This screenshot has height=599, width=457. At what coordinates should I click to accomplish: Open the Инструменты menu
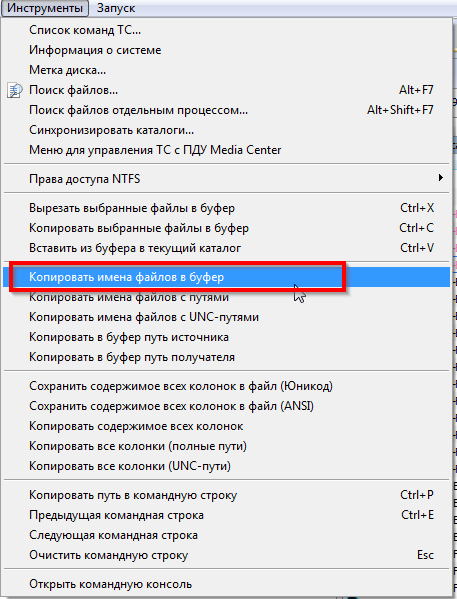pyautogui.click(x=45, y=8)
